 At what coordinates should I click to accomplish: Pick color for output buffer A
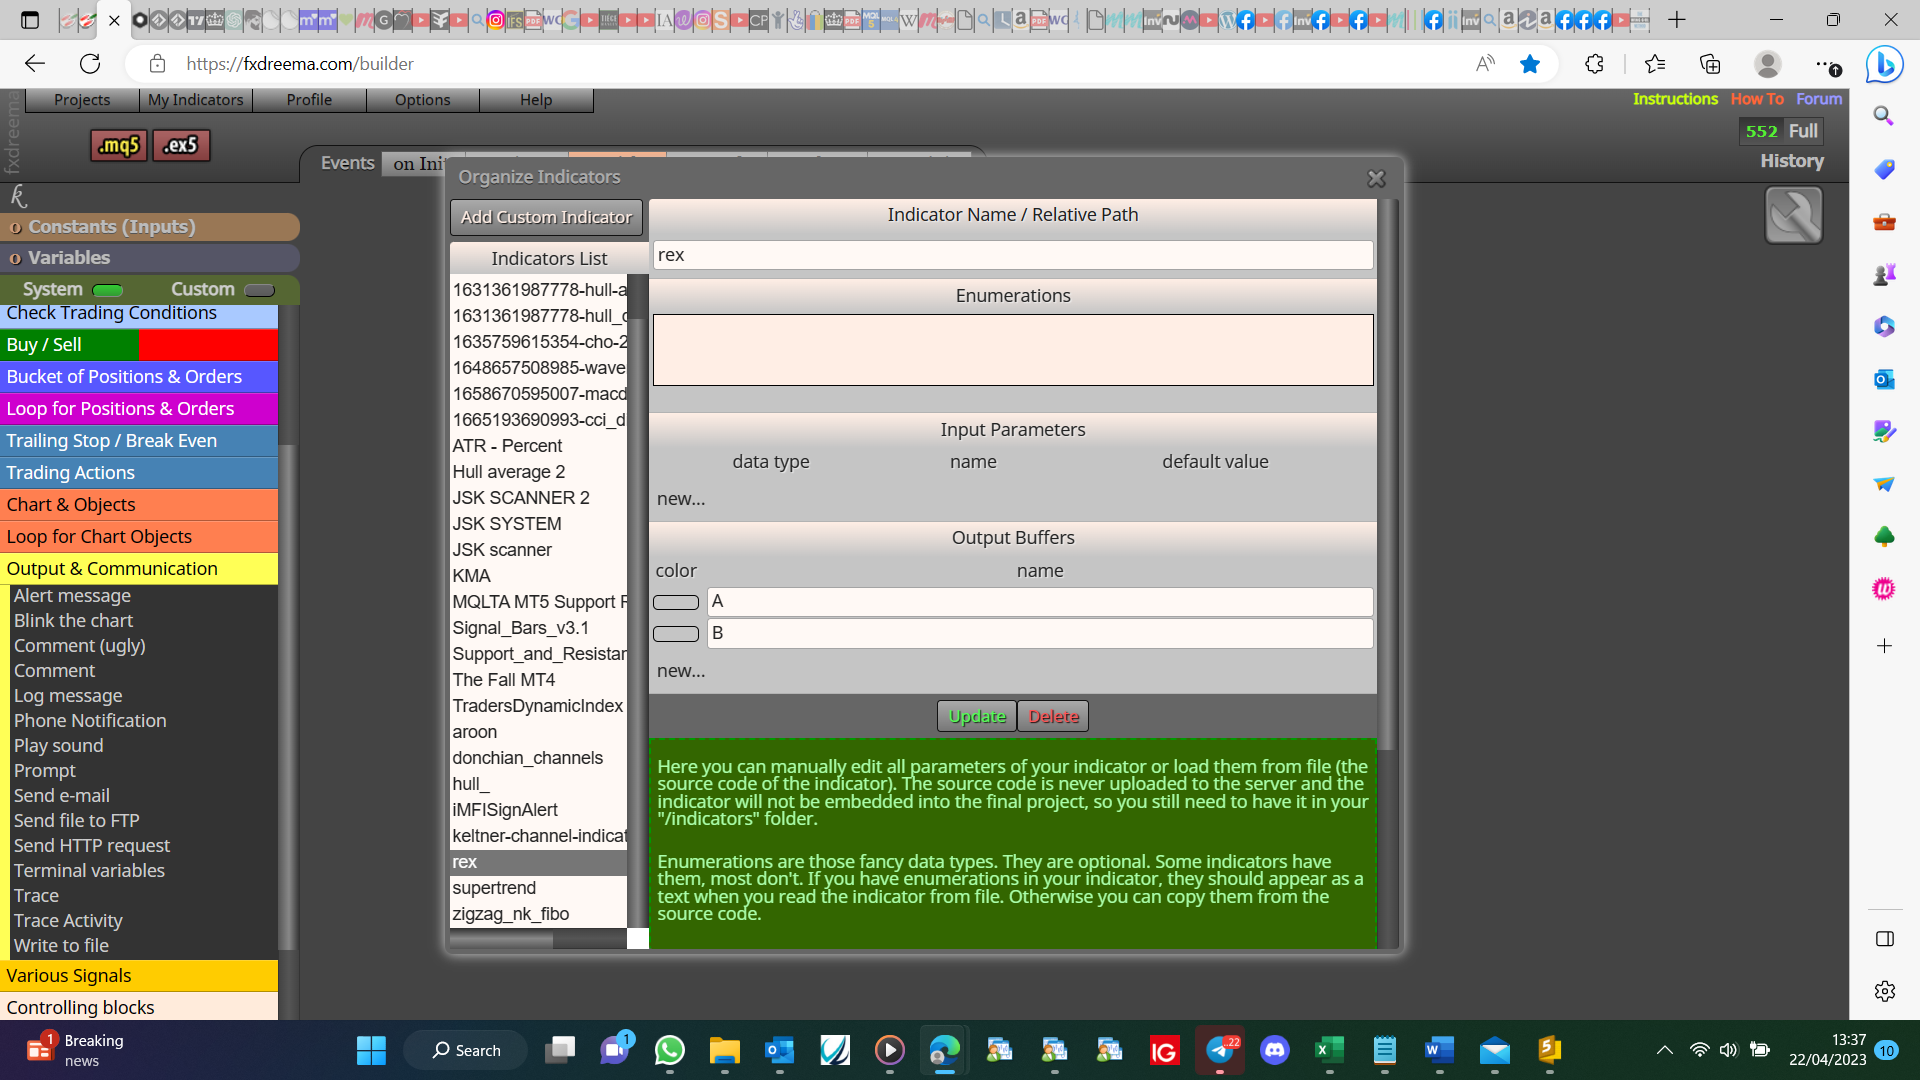click(x=676, y=602)
